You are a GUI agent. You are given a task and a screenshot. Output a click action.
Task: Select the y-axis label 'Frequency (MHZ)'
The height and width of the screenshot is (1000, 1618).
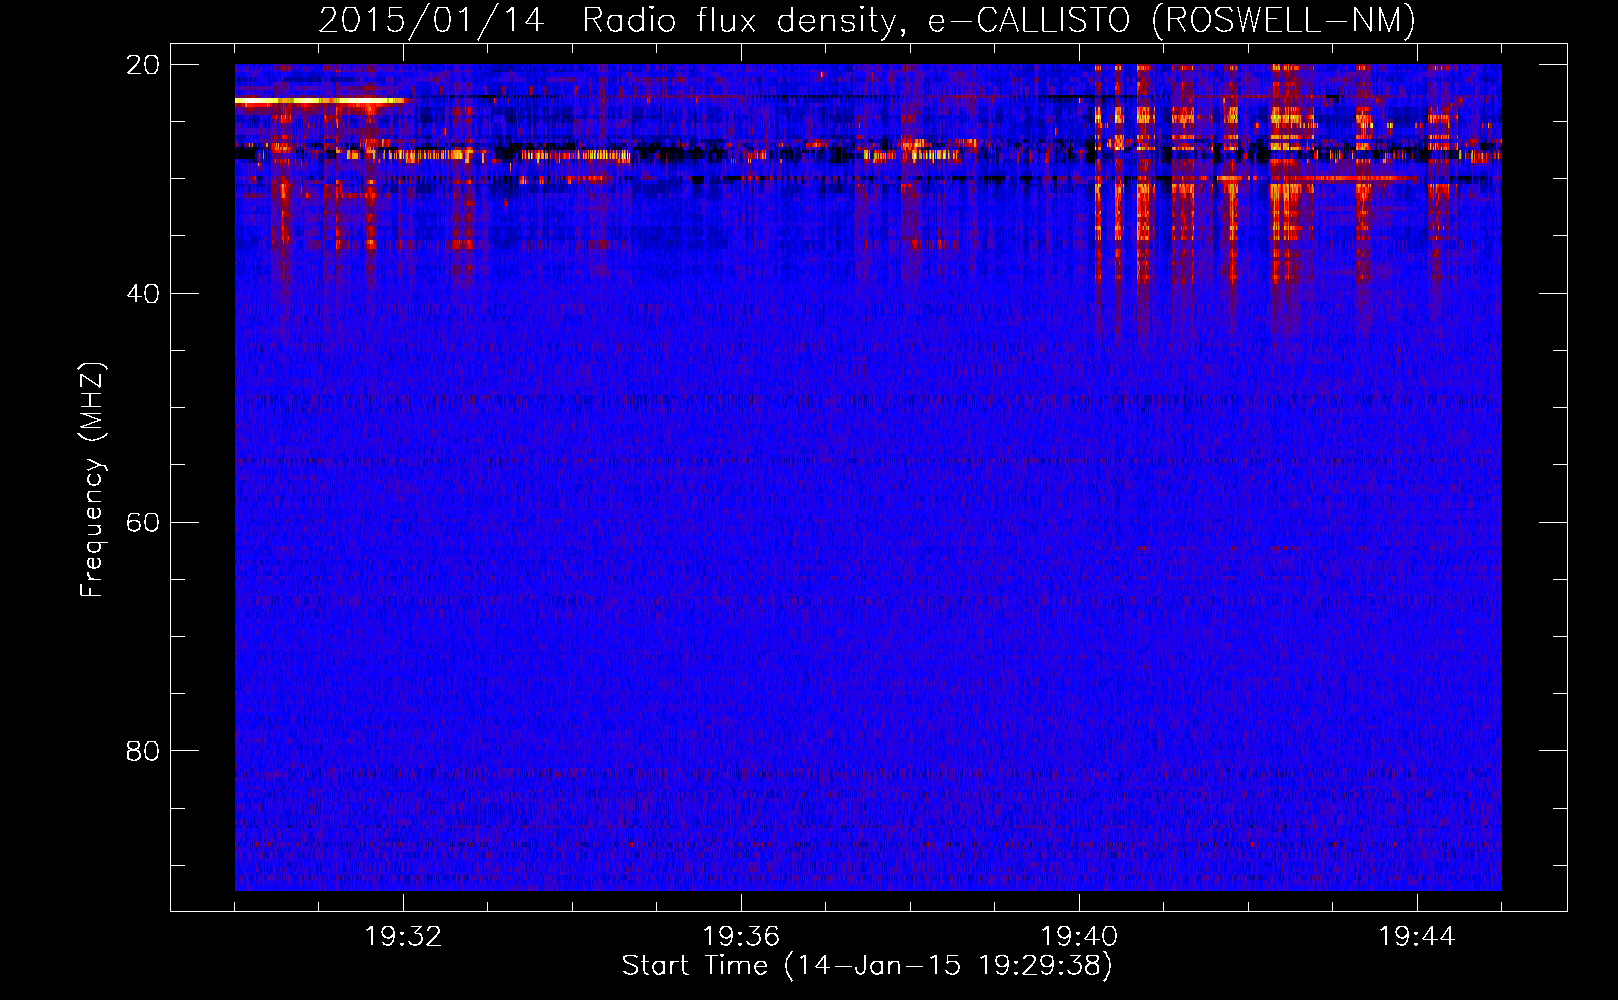(92, 481)
